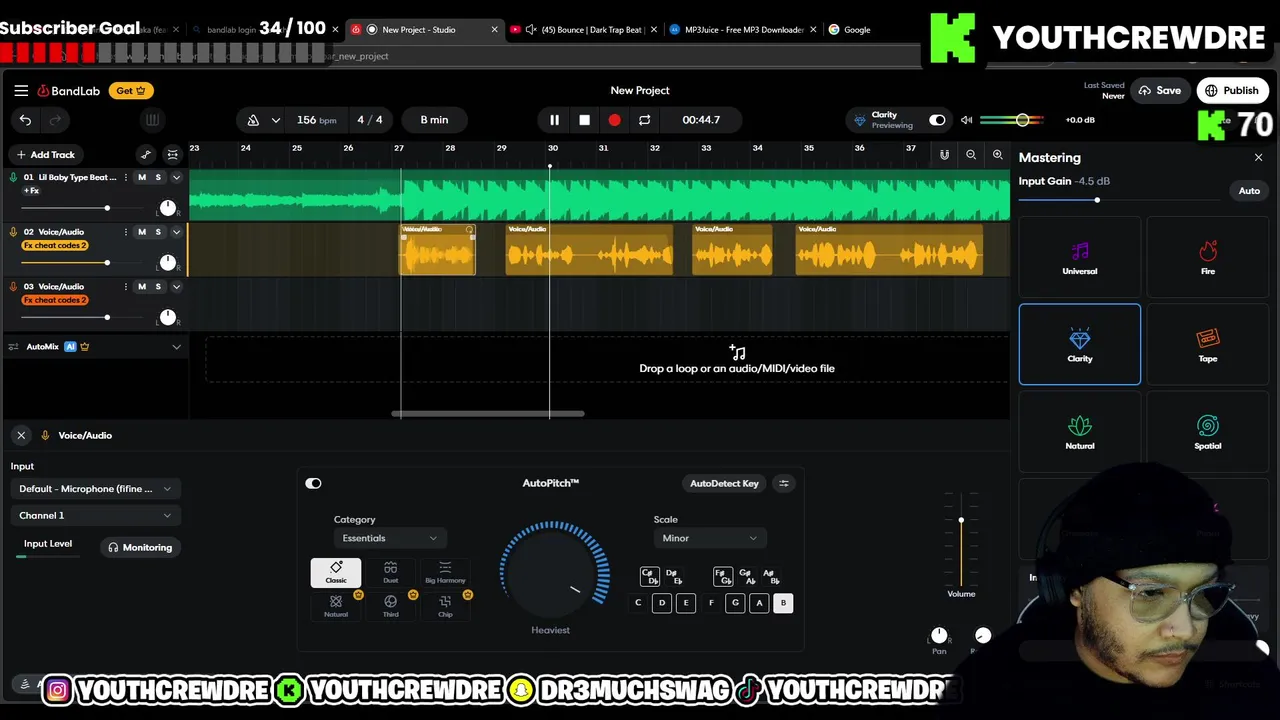Screen dimensions: 1280x720
Task: Pause playback
Action: [554, 120]
